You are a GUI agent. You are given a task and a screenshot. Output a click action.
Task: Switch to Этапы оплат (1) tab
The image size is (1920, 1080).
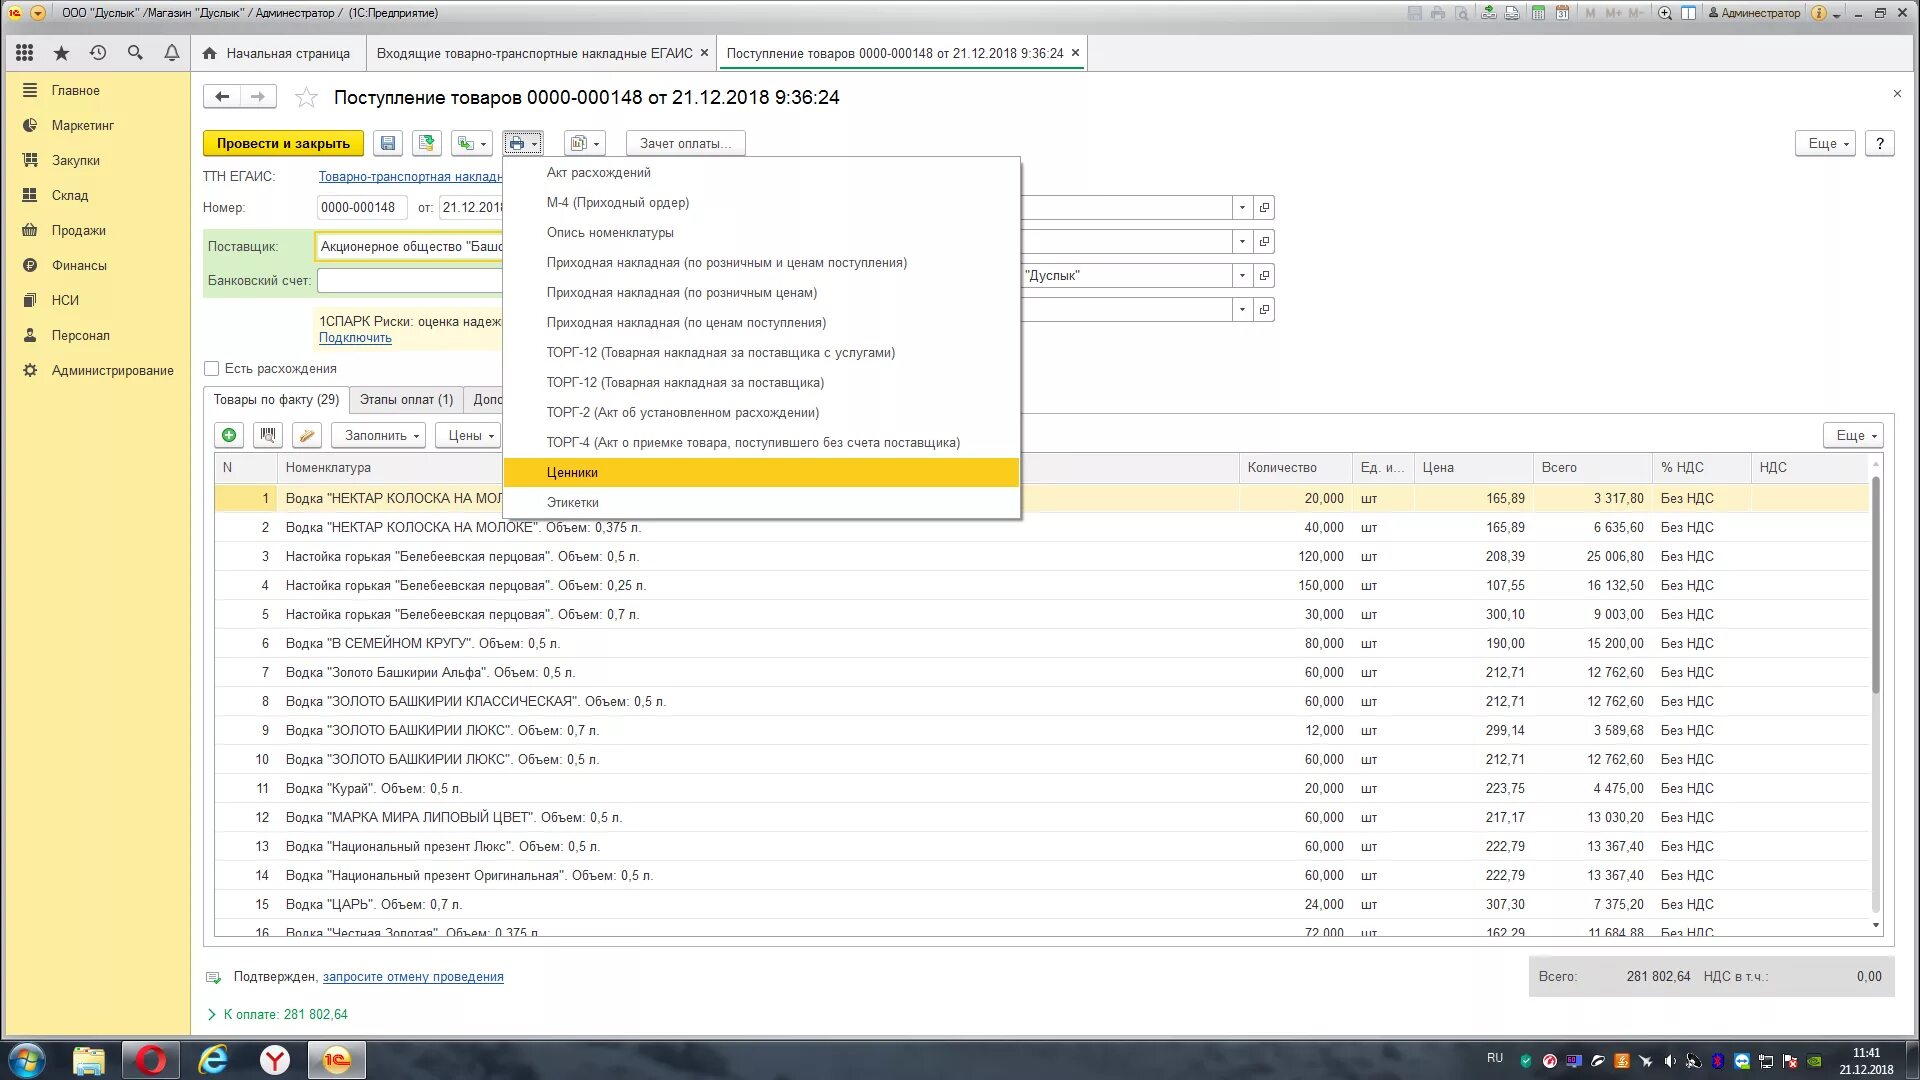[x=406, y=399]
